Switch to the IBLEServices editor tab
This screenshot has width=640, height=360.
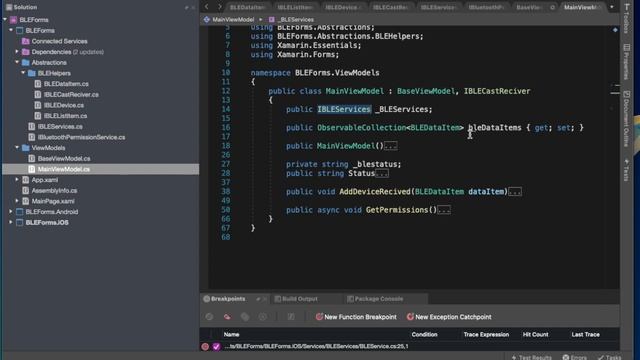pos(438,7)
